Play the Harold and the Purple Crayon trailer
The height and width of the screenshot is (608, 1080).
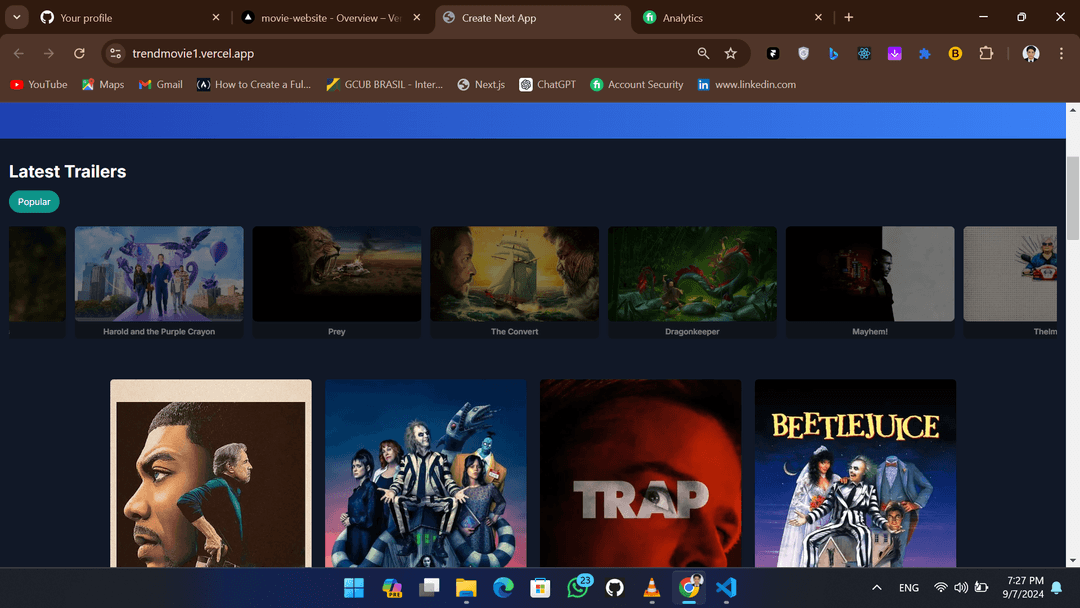click(x=159, y=274)
